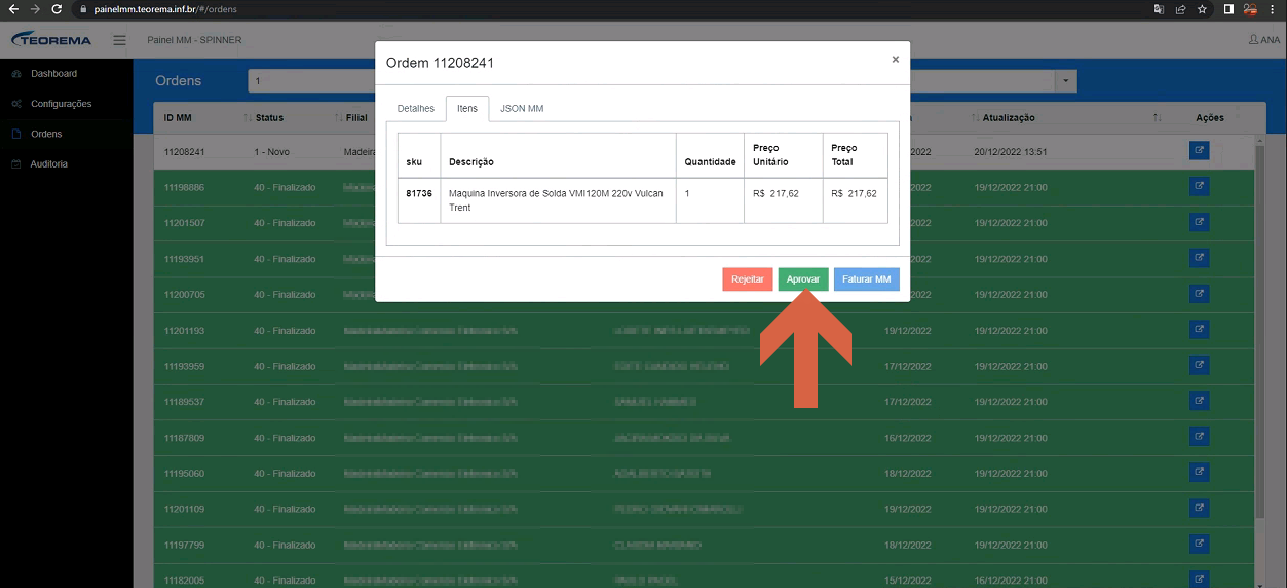Screen dimensions: 1287x588
Task: Share this page from address bar
Action: pos(1181,9)
